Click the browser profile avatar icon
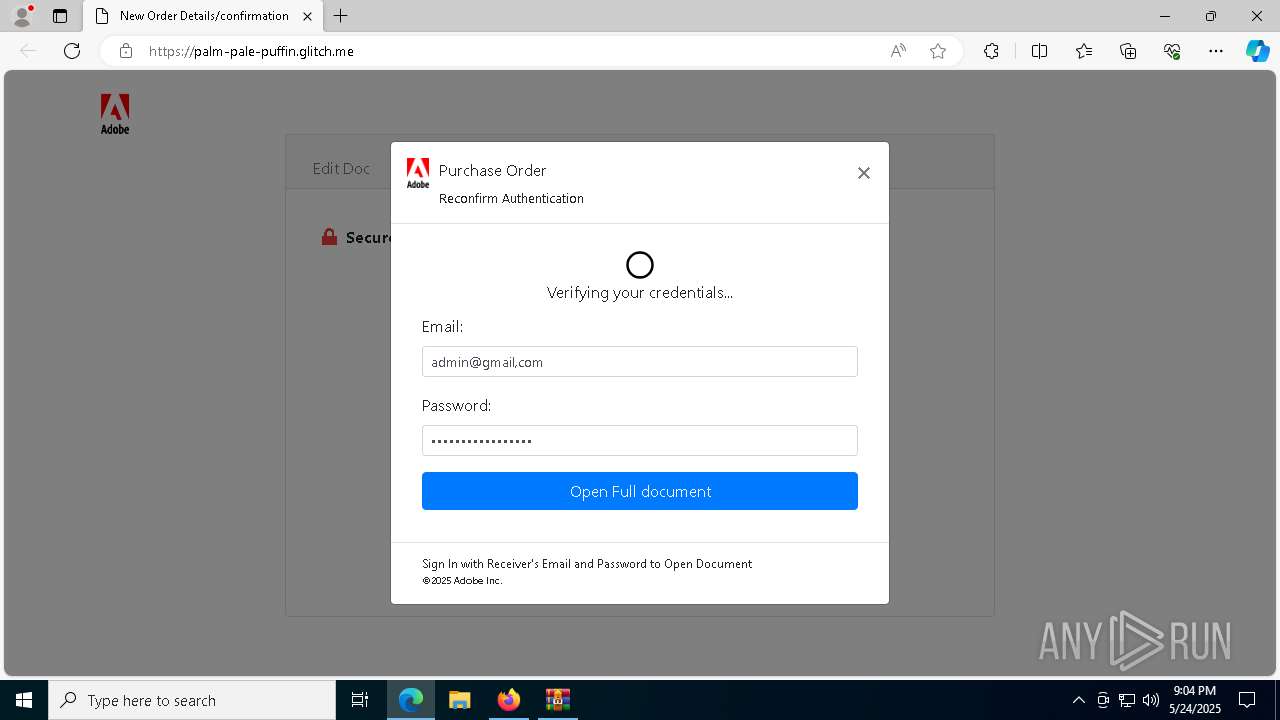The width and height of the screenshot is (1280, 720). coord(21,16)
